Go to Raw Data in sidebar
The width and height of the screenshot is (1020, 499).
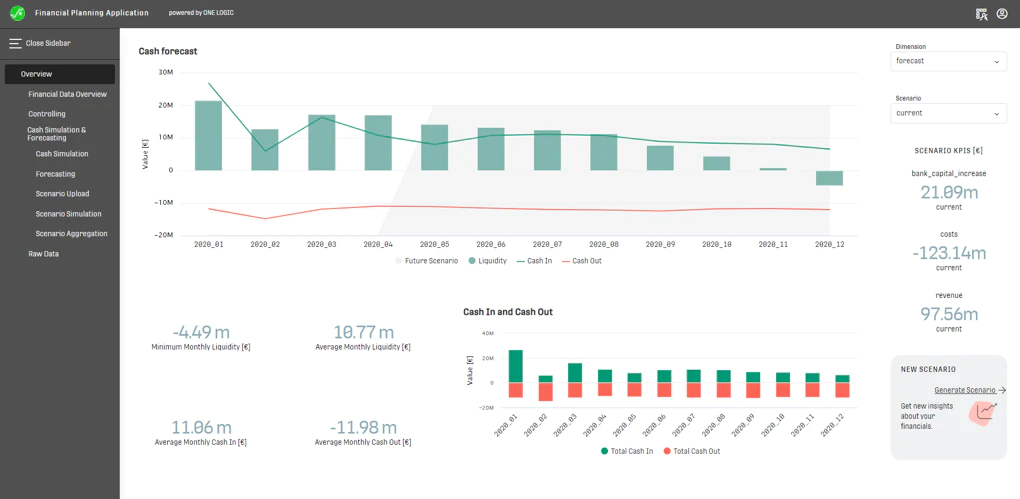pos(44,254)
